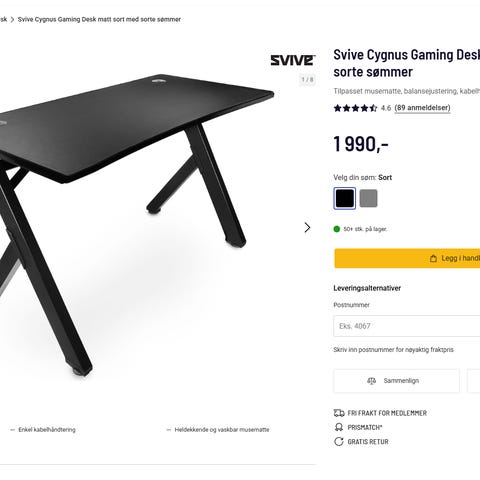Select the black stitching color swatch
This screenshot has width=480, height=480.
pos(345,198)
